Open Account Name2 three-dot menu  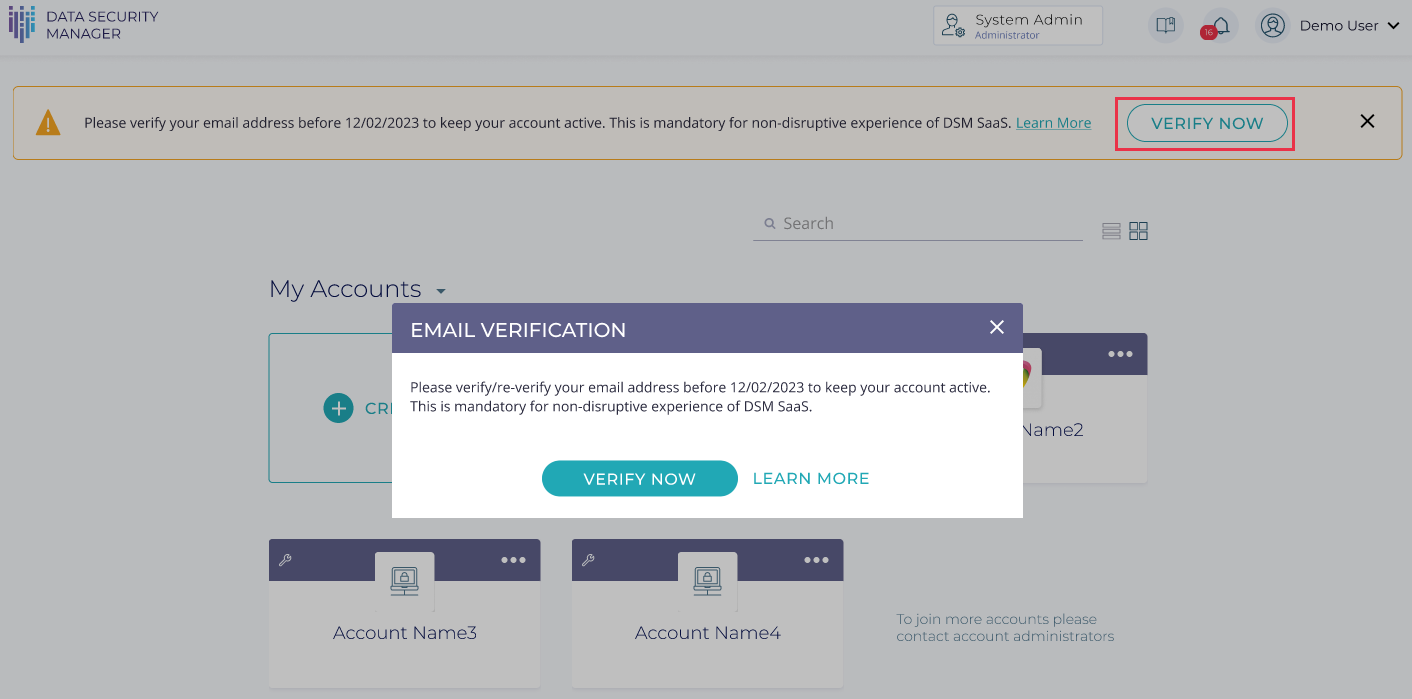pos(1120,355)
